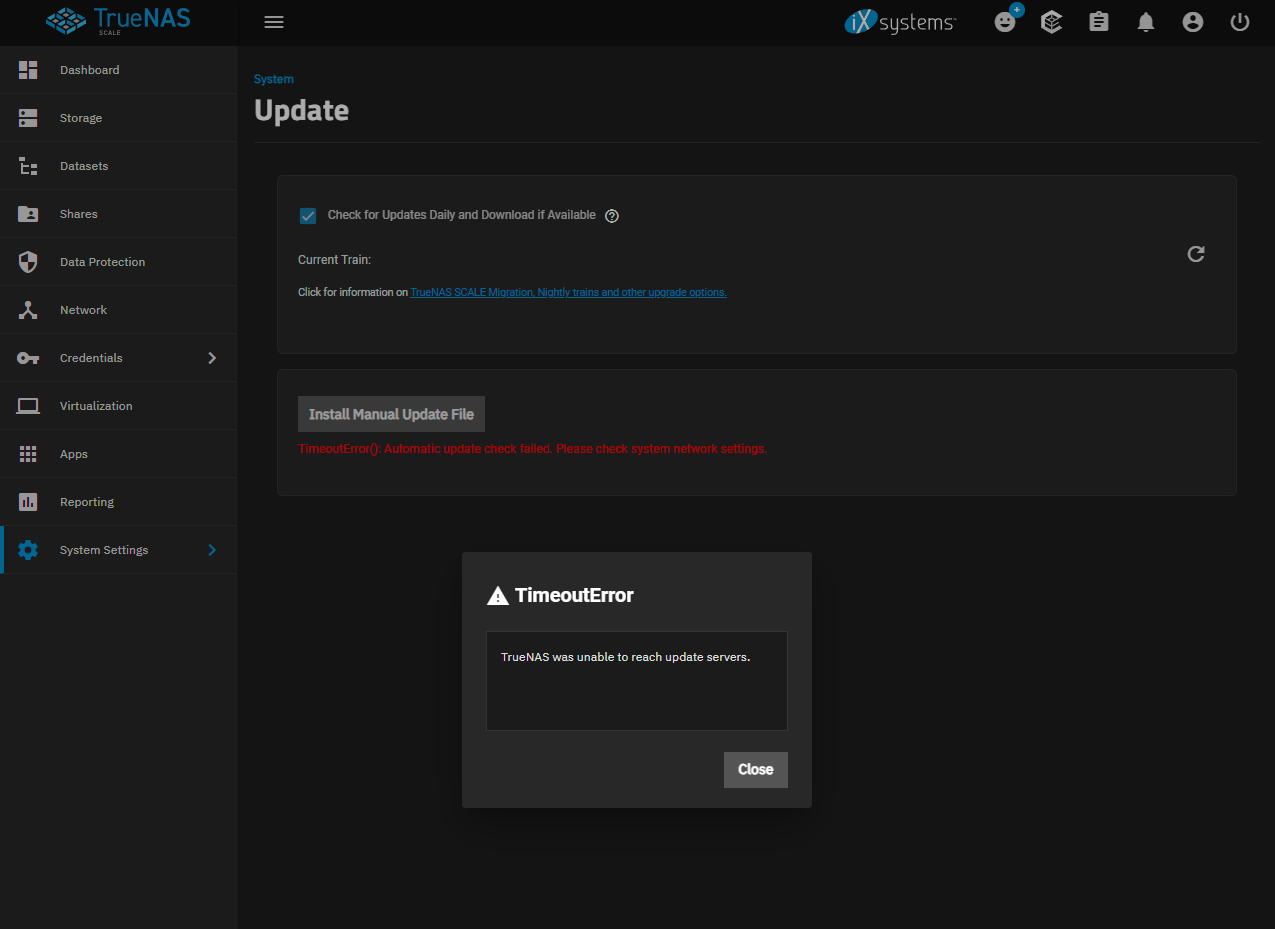Open the Datasets menu item
1275x929 pixels.
pos(118,166)
